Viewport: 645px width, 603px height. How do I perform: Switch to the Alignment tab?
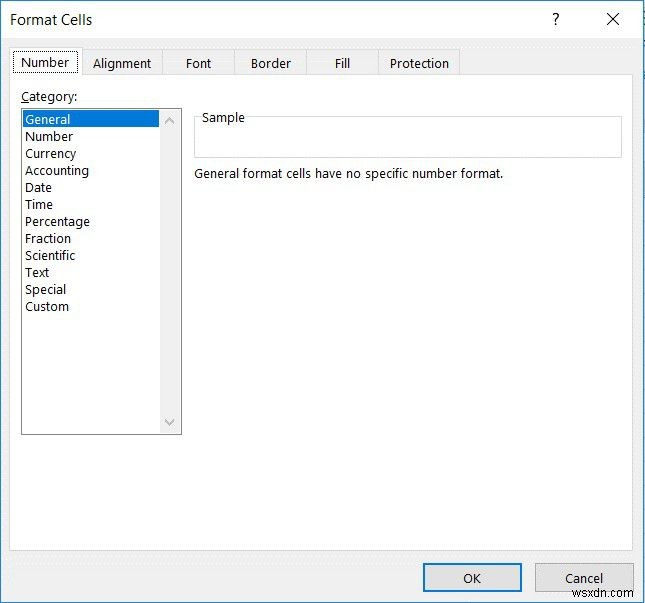(x=122, y=63)
